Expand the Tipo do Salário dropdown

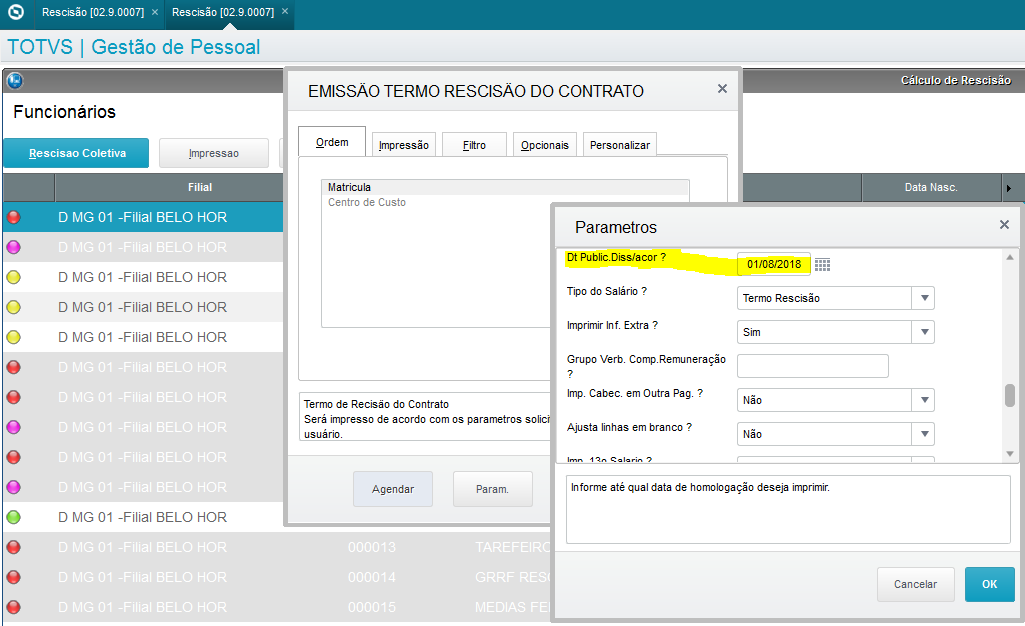924,298
